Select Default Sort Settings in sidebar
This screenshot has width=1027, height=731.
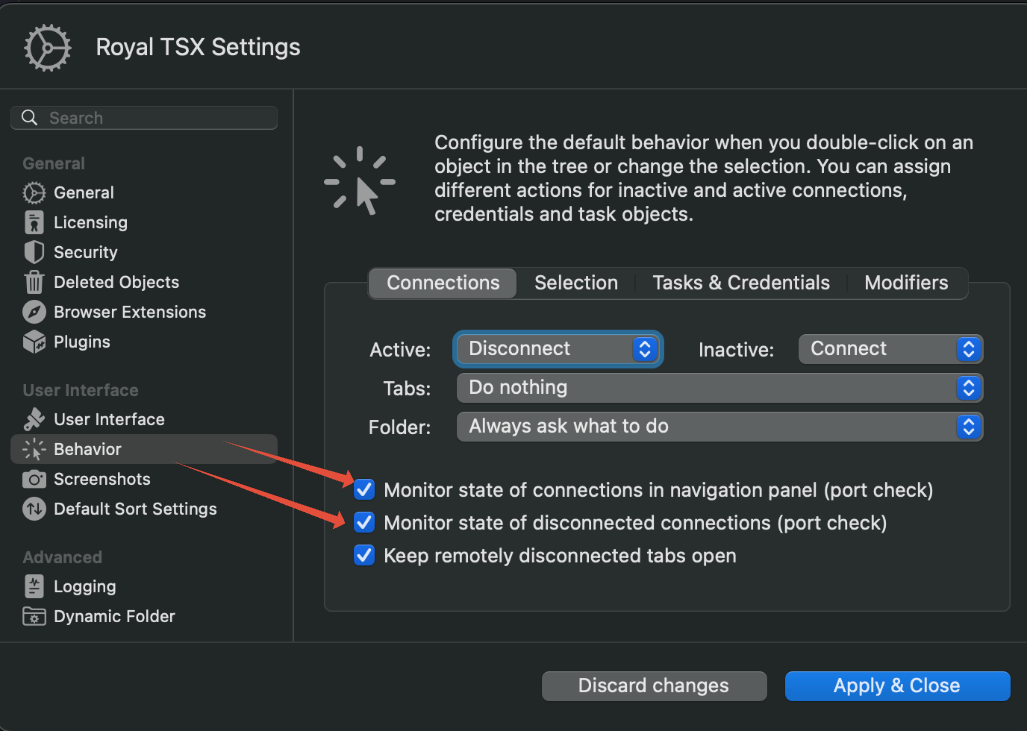[x=135, y=509]
